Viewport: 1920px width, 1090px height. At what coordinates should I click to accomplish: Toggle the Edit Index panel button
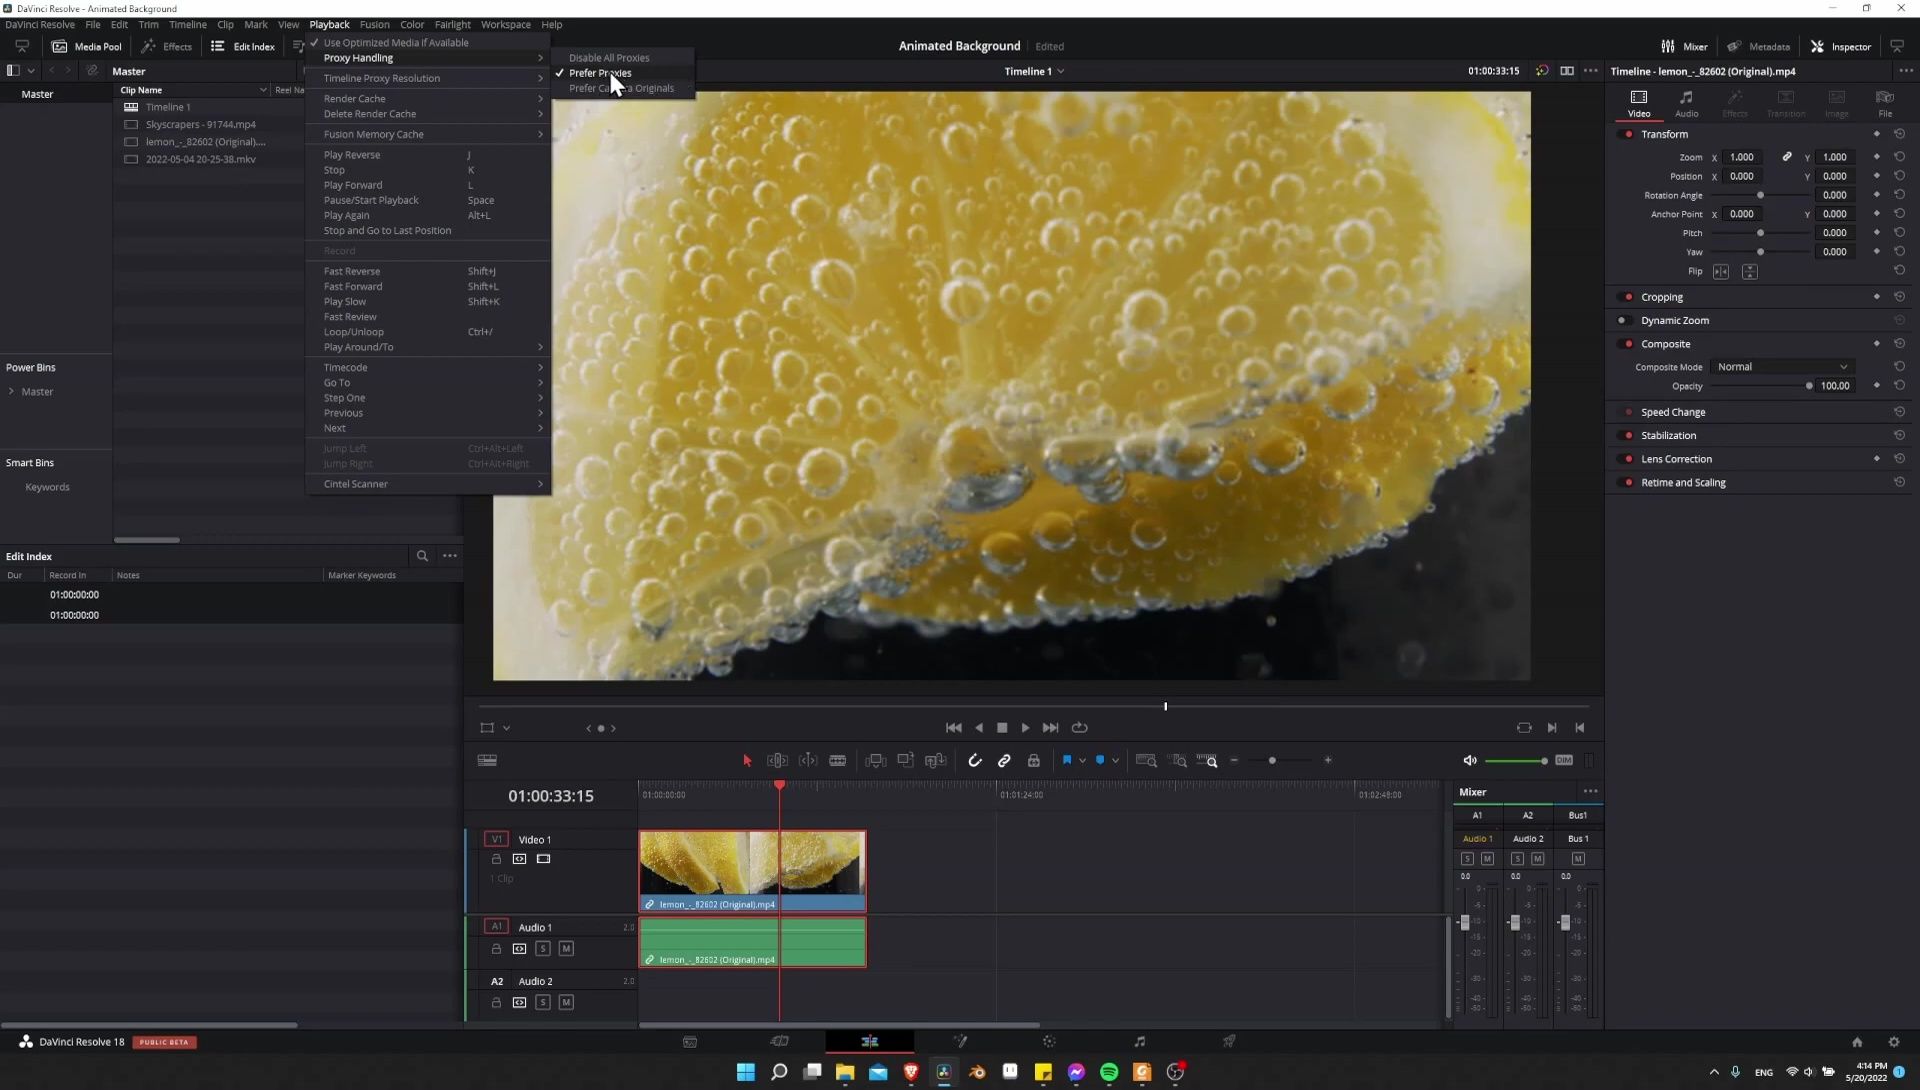[242, 46]
